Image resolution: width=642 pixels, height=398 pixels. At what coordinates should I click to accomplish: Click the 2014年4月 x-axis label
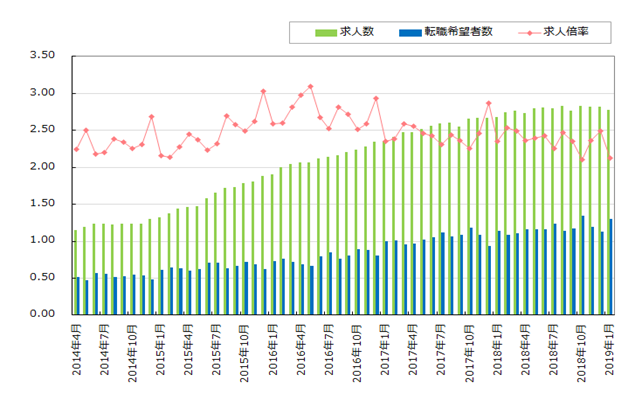click(x=77, y=350)
